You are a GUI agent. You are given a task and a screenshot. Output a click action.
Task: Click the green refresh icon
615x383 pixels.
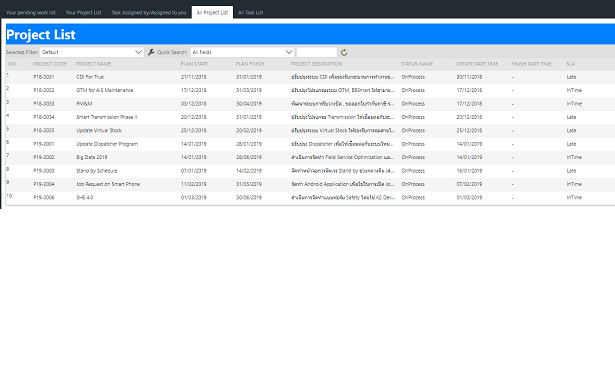(344, 52)
